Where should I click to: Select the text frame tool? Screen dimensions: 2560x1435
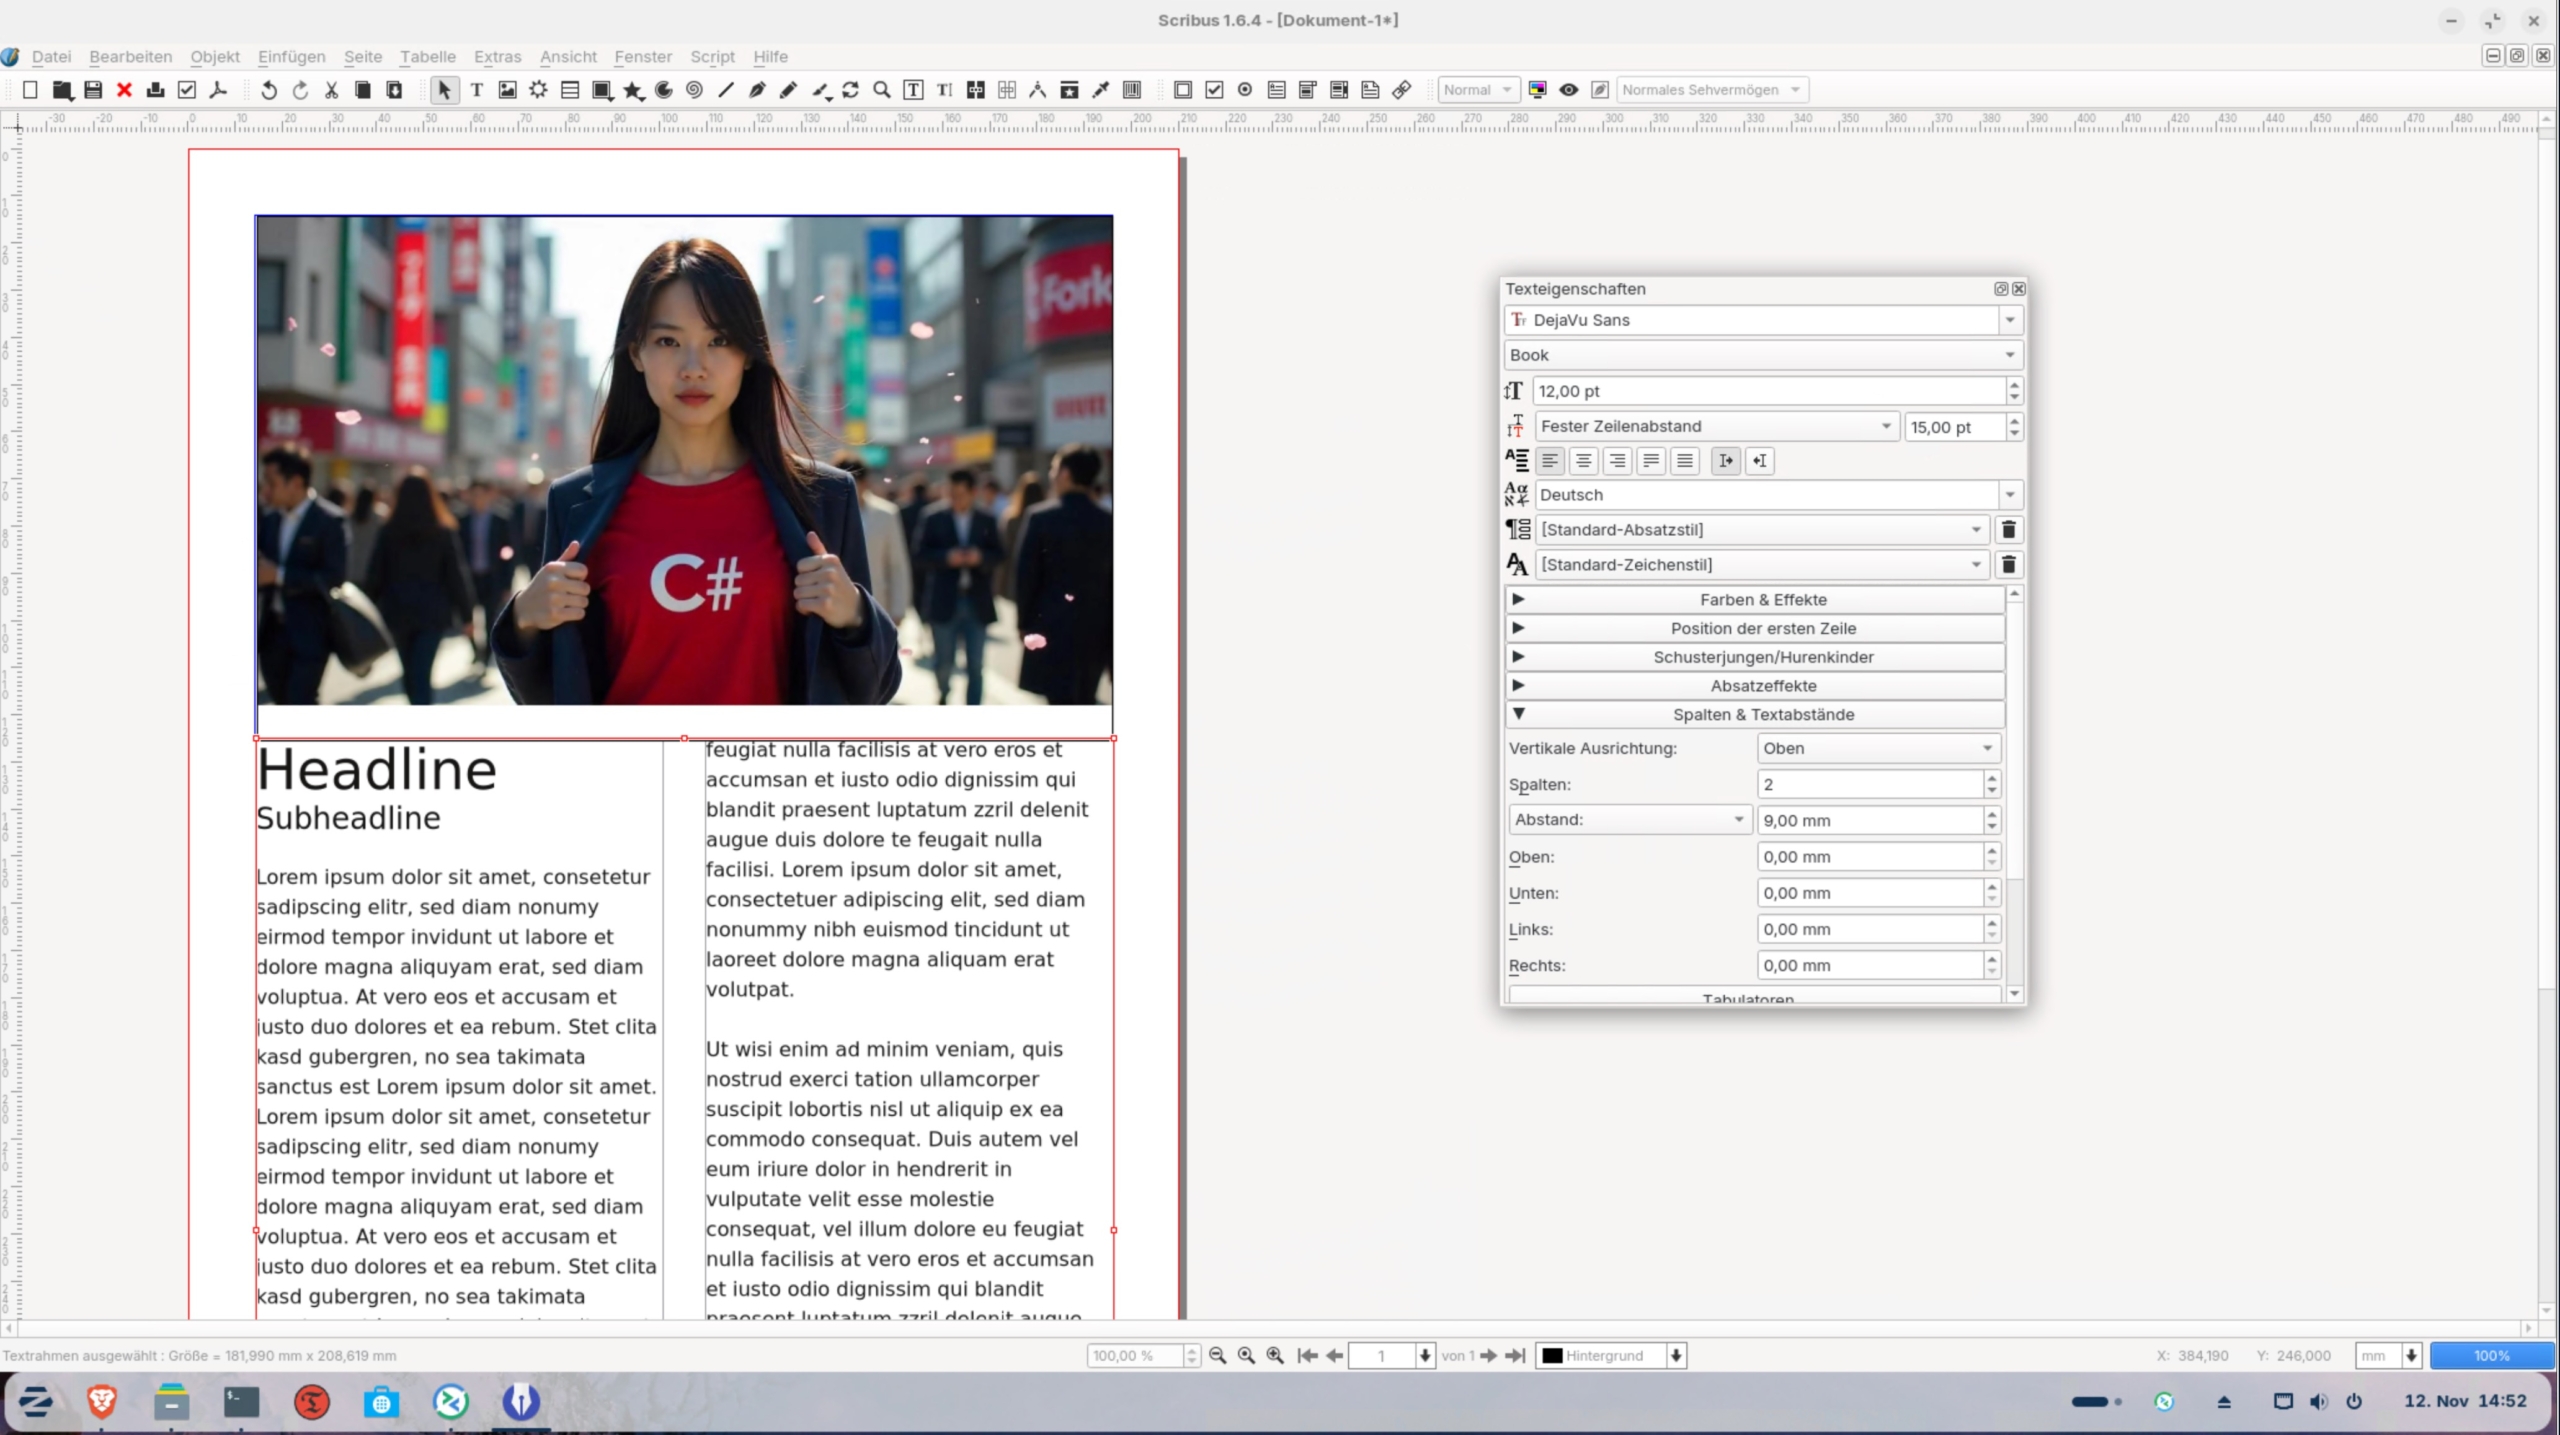point(477,90)
